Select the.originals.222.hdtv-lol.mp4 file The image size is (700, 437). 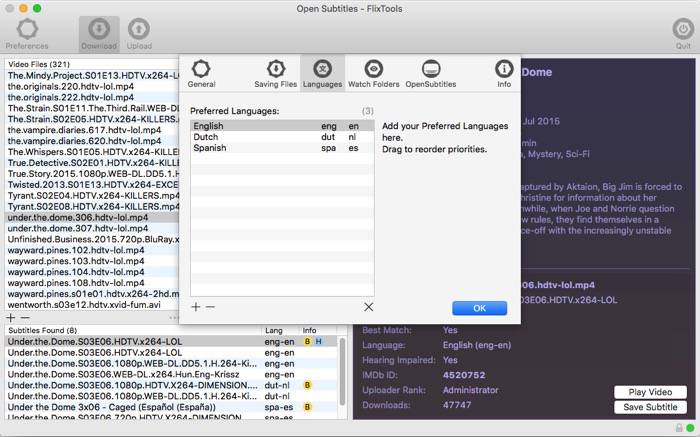point(92,97)
